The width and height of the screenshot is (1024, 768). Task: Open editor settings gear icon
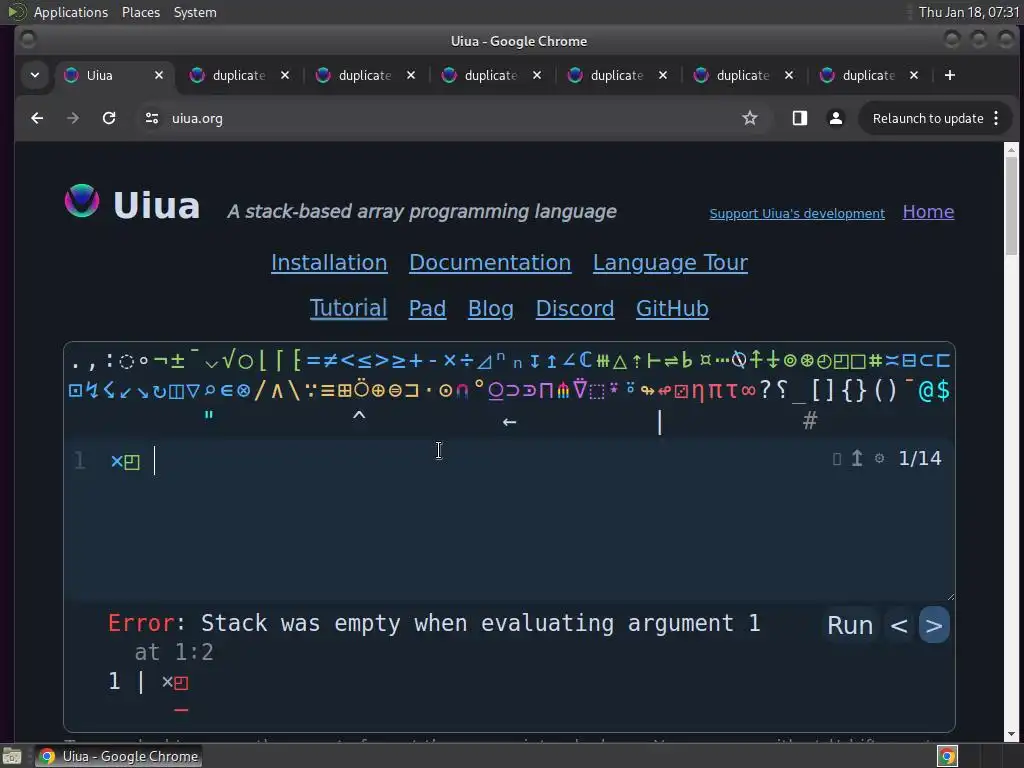pyautogui.click(x=880, y=458)
